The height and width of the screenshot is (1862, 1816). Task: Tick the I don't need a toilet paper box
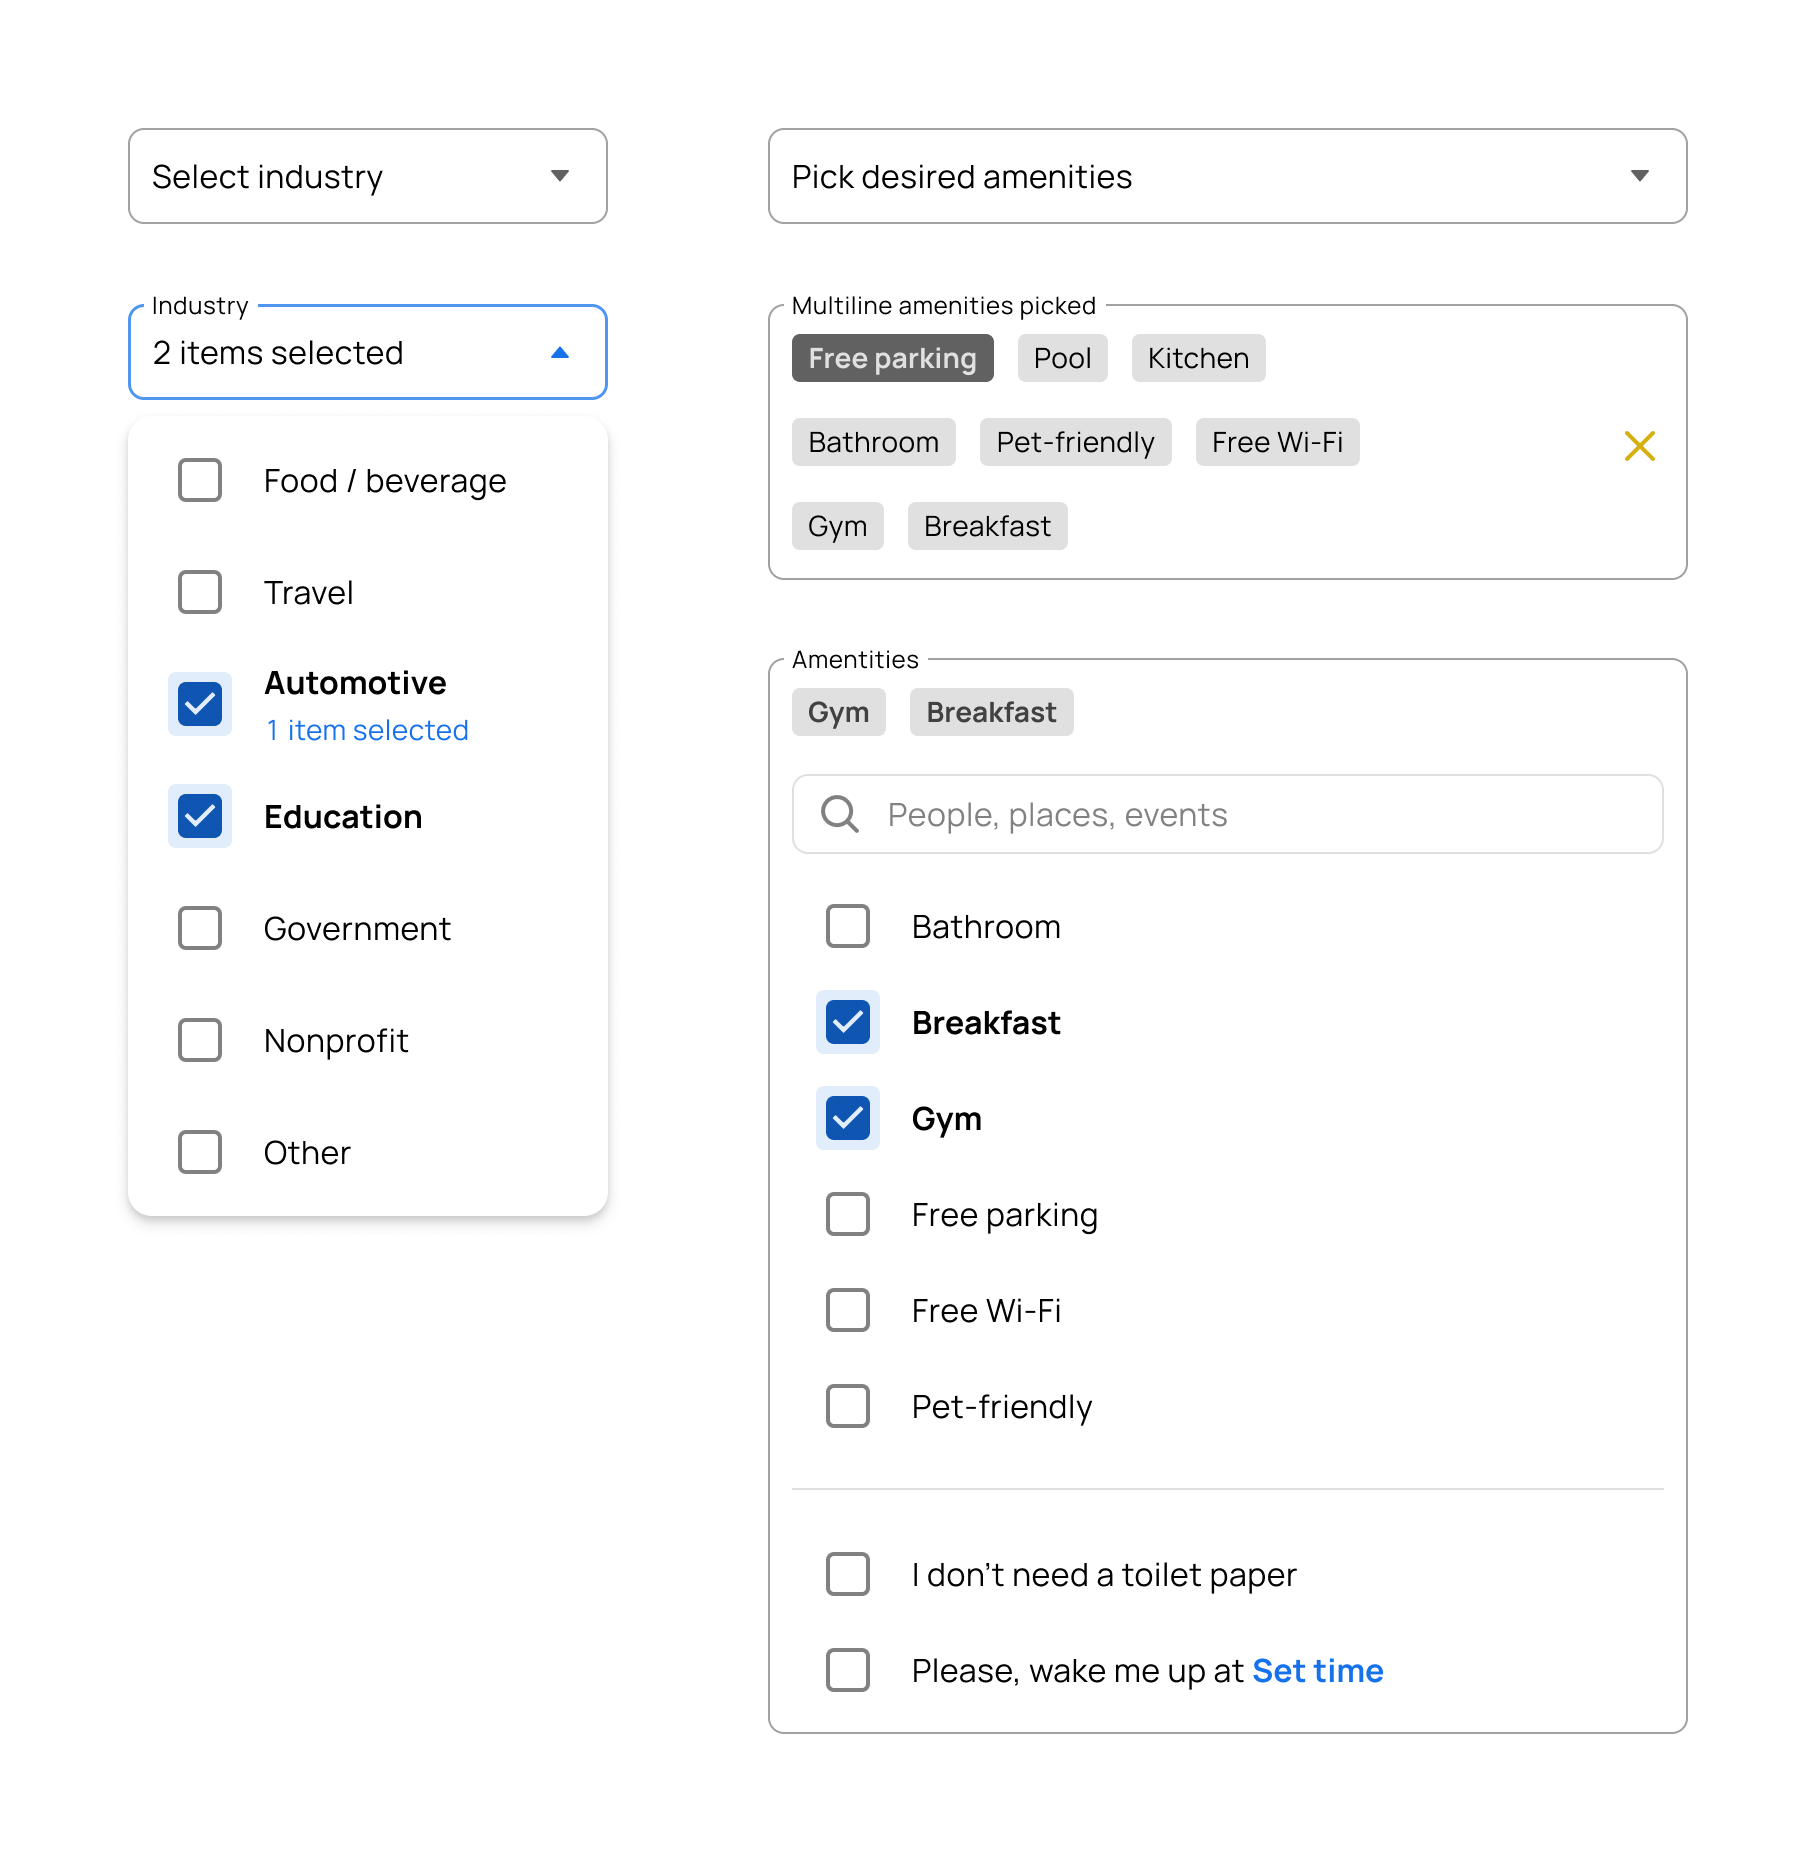[847, 1574]
